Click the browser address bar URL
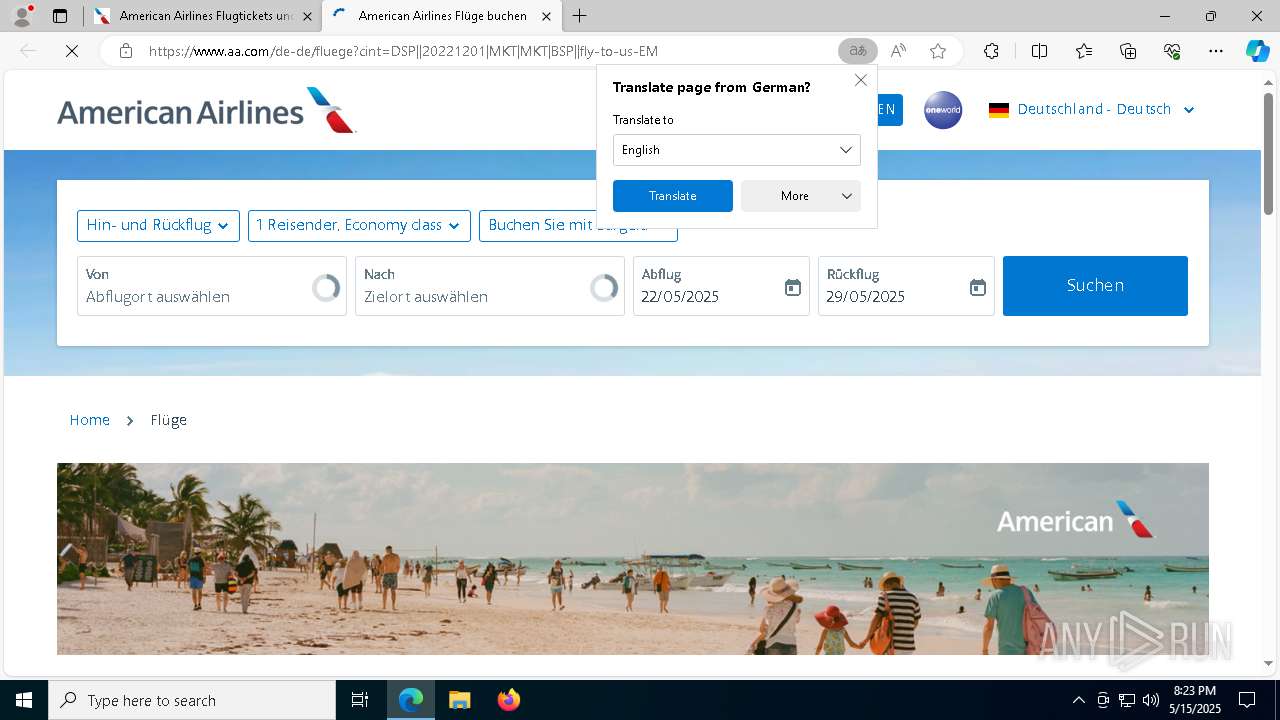1280x720 pixels. pos(403,51)
